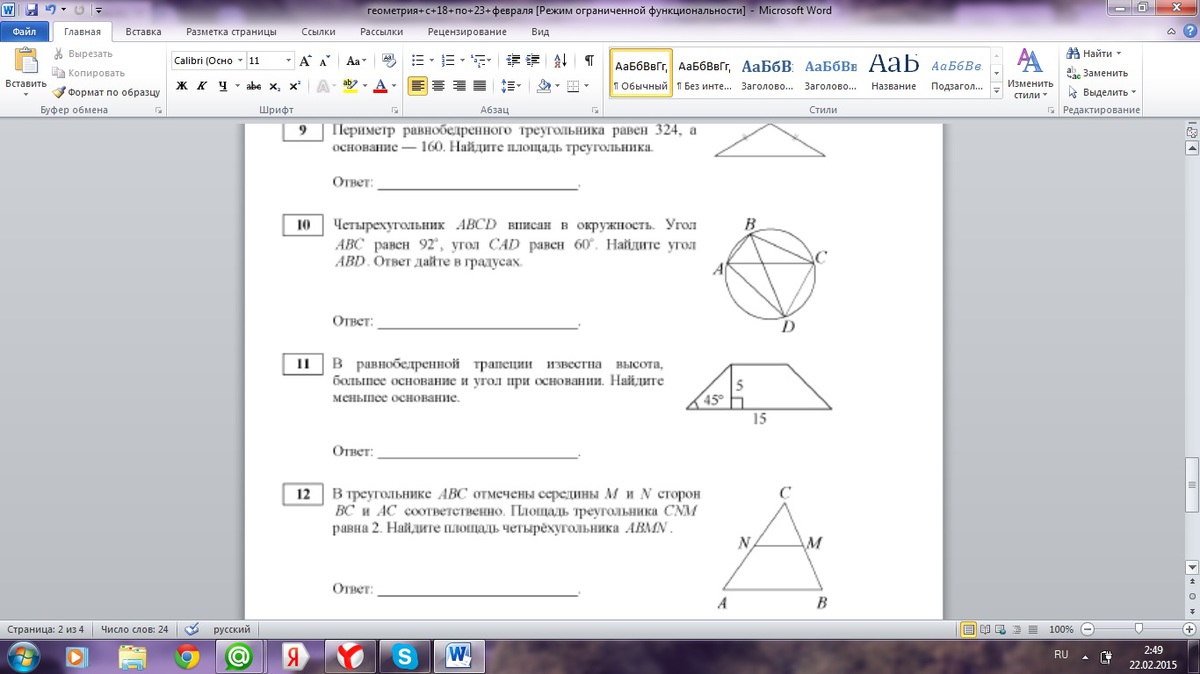Open the Рассылки ribbon tab
The width and height of the screenshot is (1200, 674).
pyautogui.click(x=381, y=31)
